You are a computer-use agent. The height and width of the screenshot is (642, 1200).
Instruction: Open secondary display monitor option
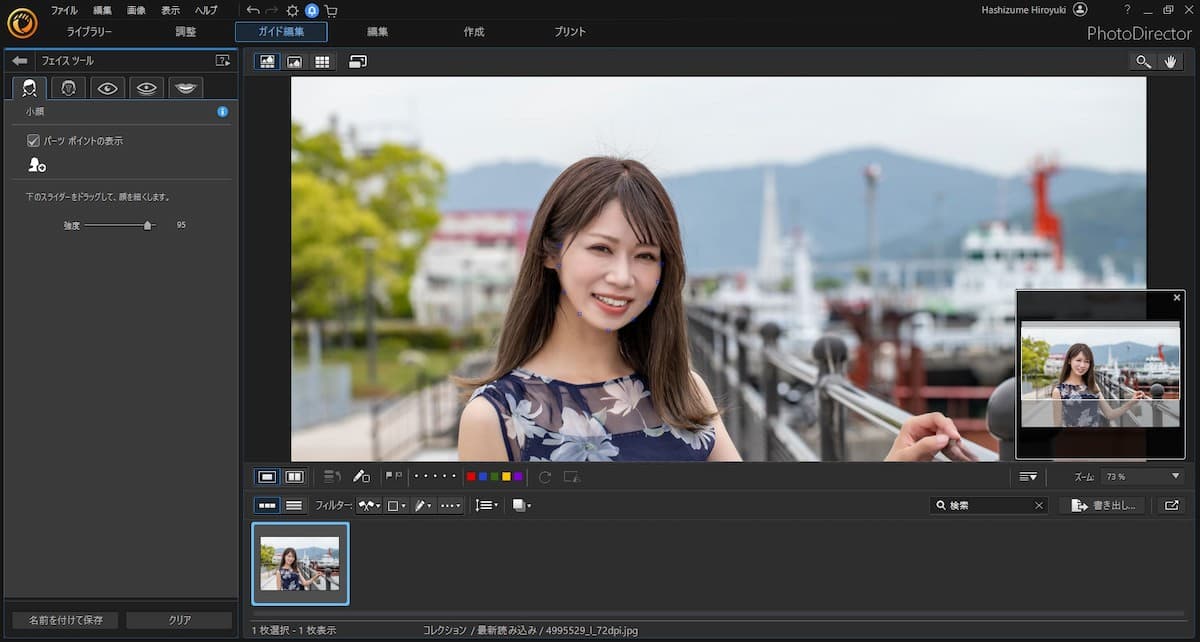358,62
